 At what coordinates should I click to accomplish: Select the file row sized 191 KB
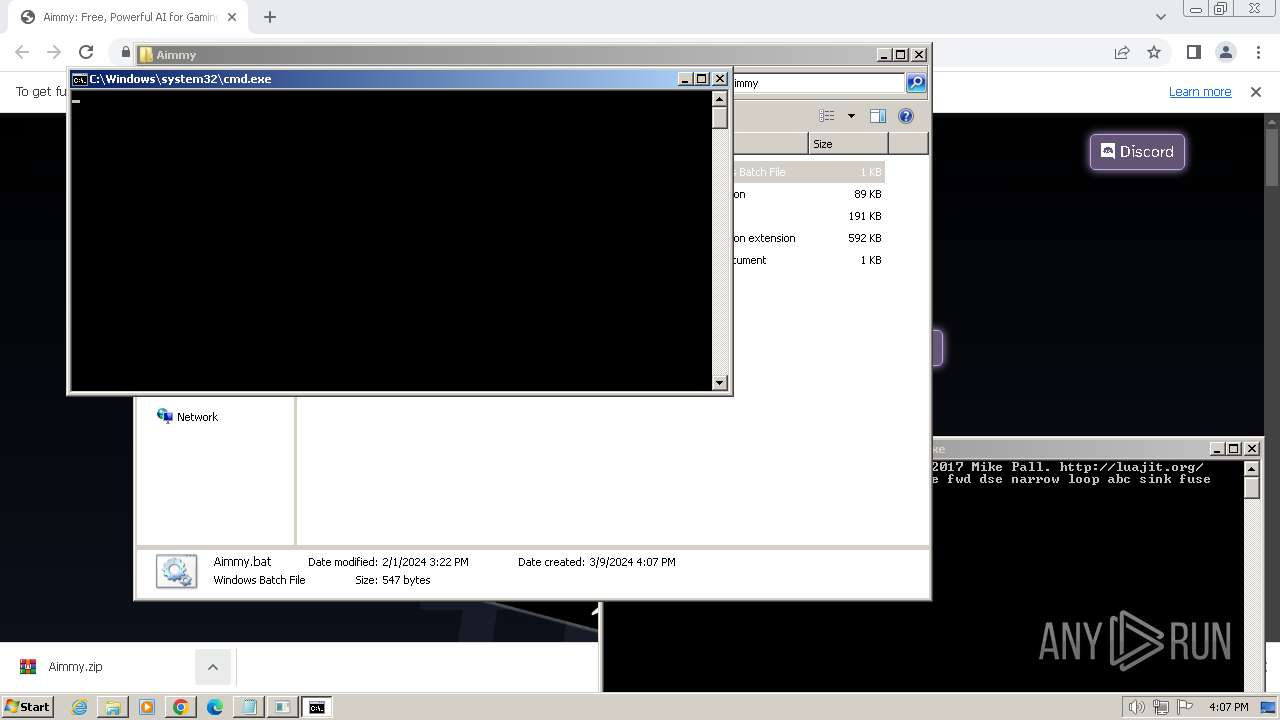click(x=808, y=216)
